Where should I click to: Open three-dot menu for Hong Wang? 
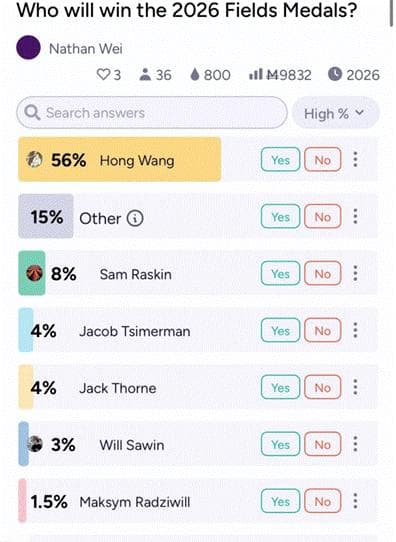pos(355,159)
